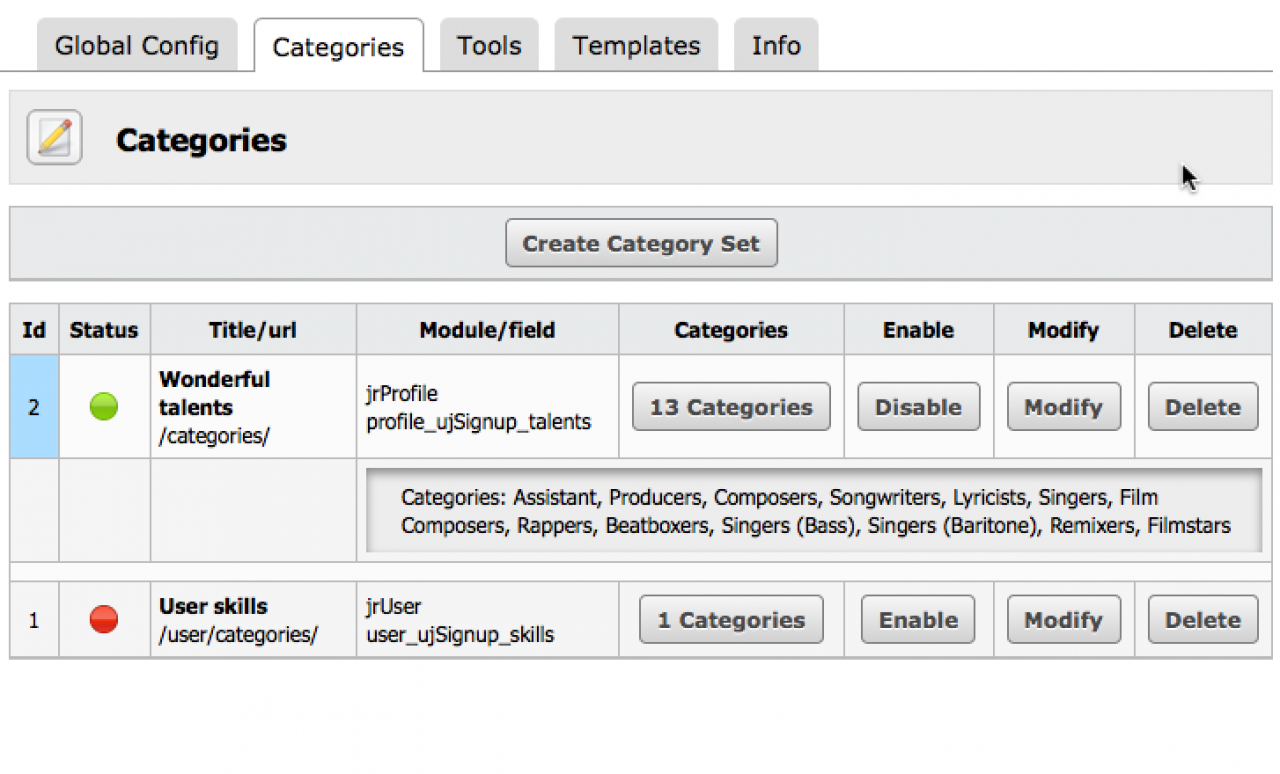Disable the Wonderful talents category set
This screenshot has height=774, width=1280.
point(918,407)
